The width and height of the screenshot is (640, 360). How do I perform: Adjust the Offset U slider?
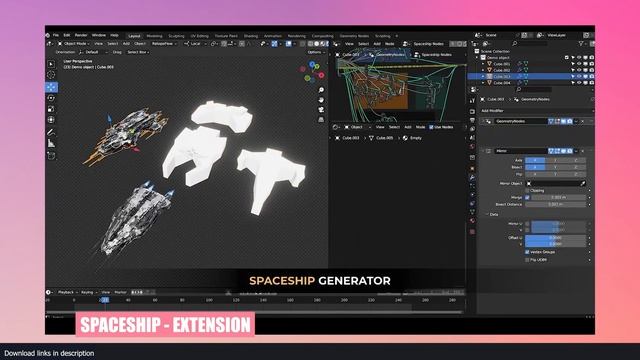click(555, 238)
